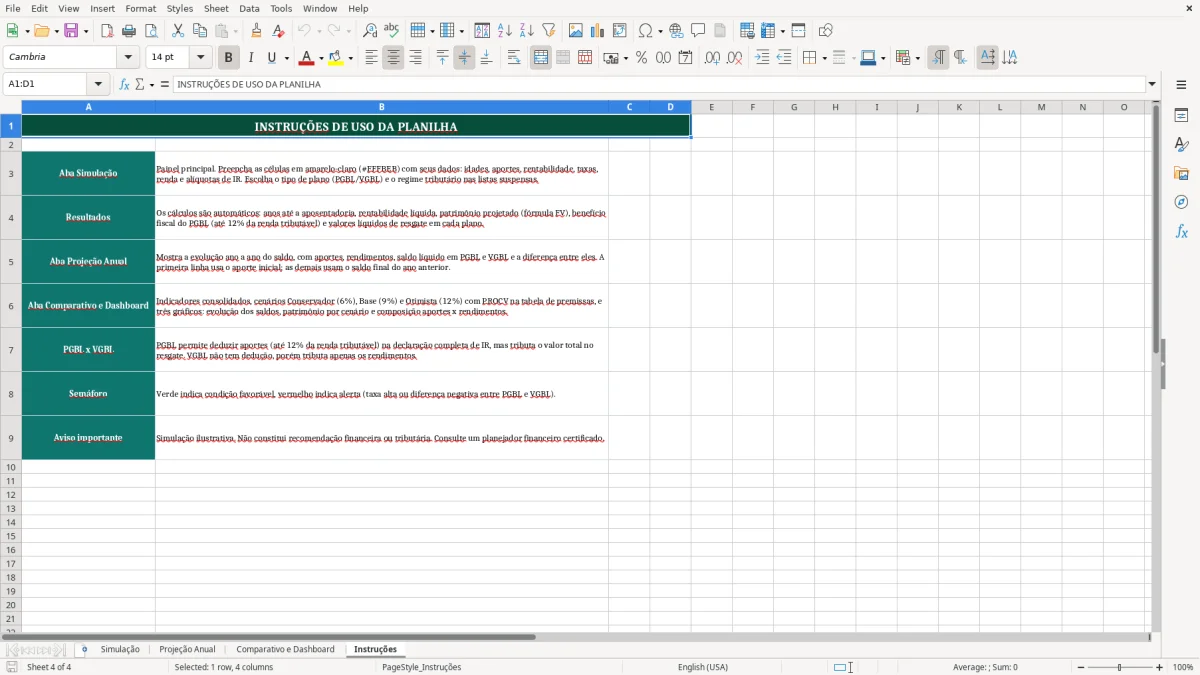1200x675 pixels.
Task: Switch to Comparativo e Dashboard tab
Action: (x=285, y=650)
